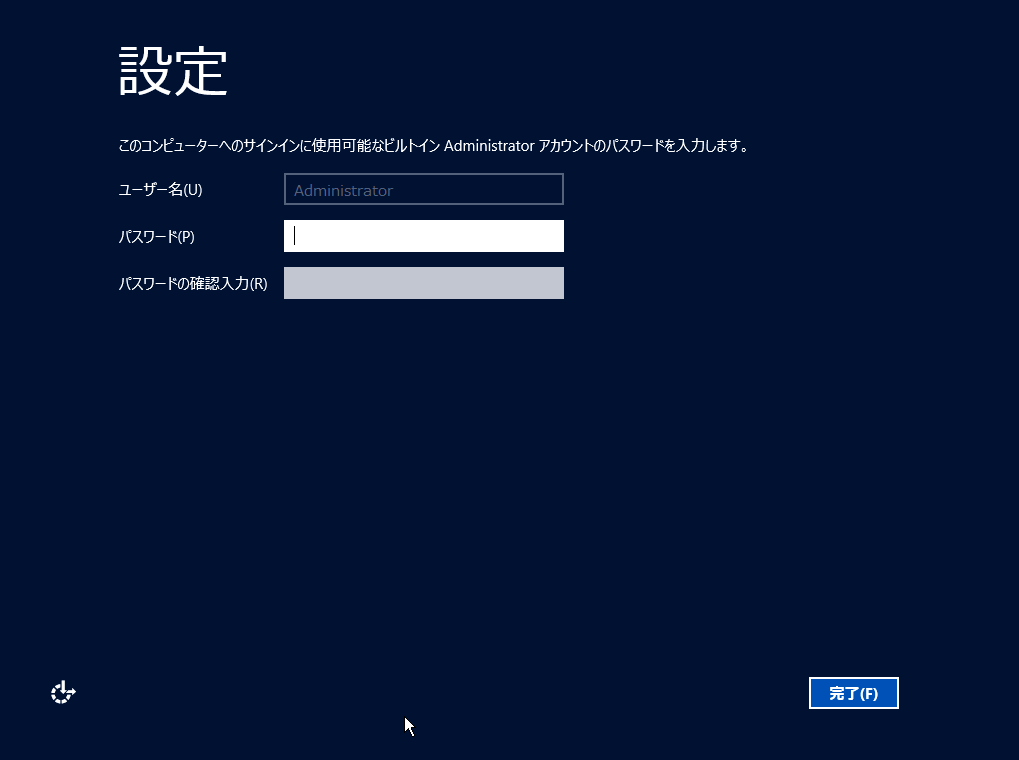Click the grayed Administrator text in username box
This screenshot has height=760, width=1019.
[x=343, y=190]
